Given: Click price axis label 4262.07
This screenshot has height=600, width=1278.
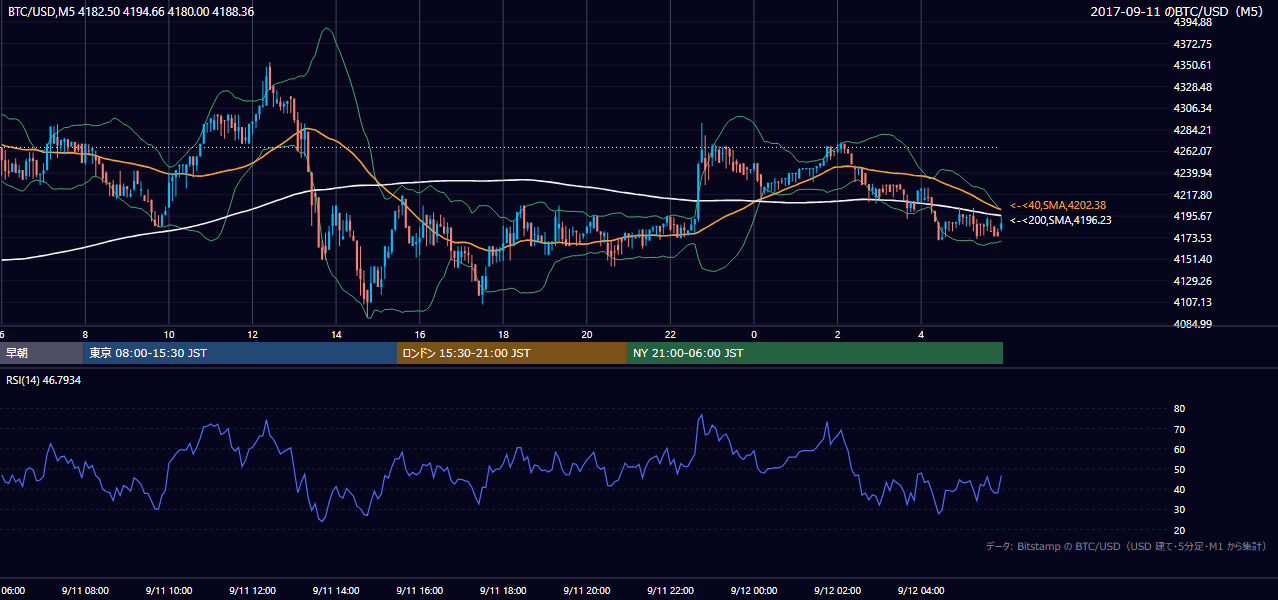Looking at the screenshot, I should (x=1193, y=151).
